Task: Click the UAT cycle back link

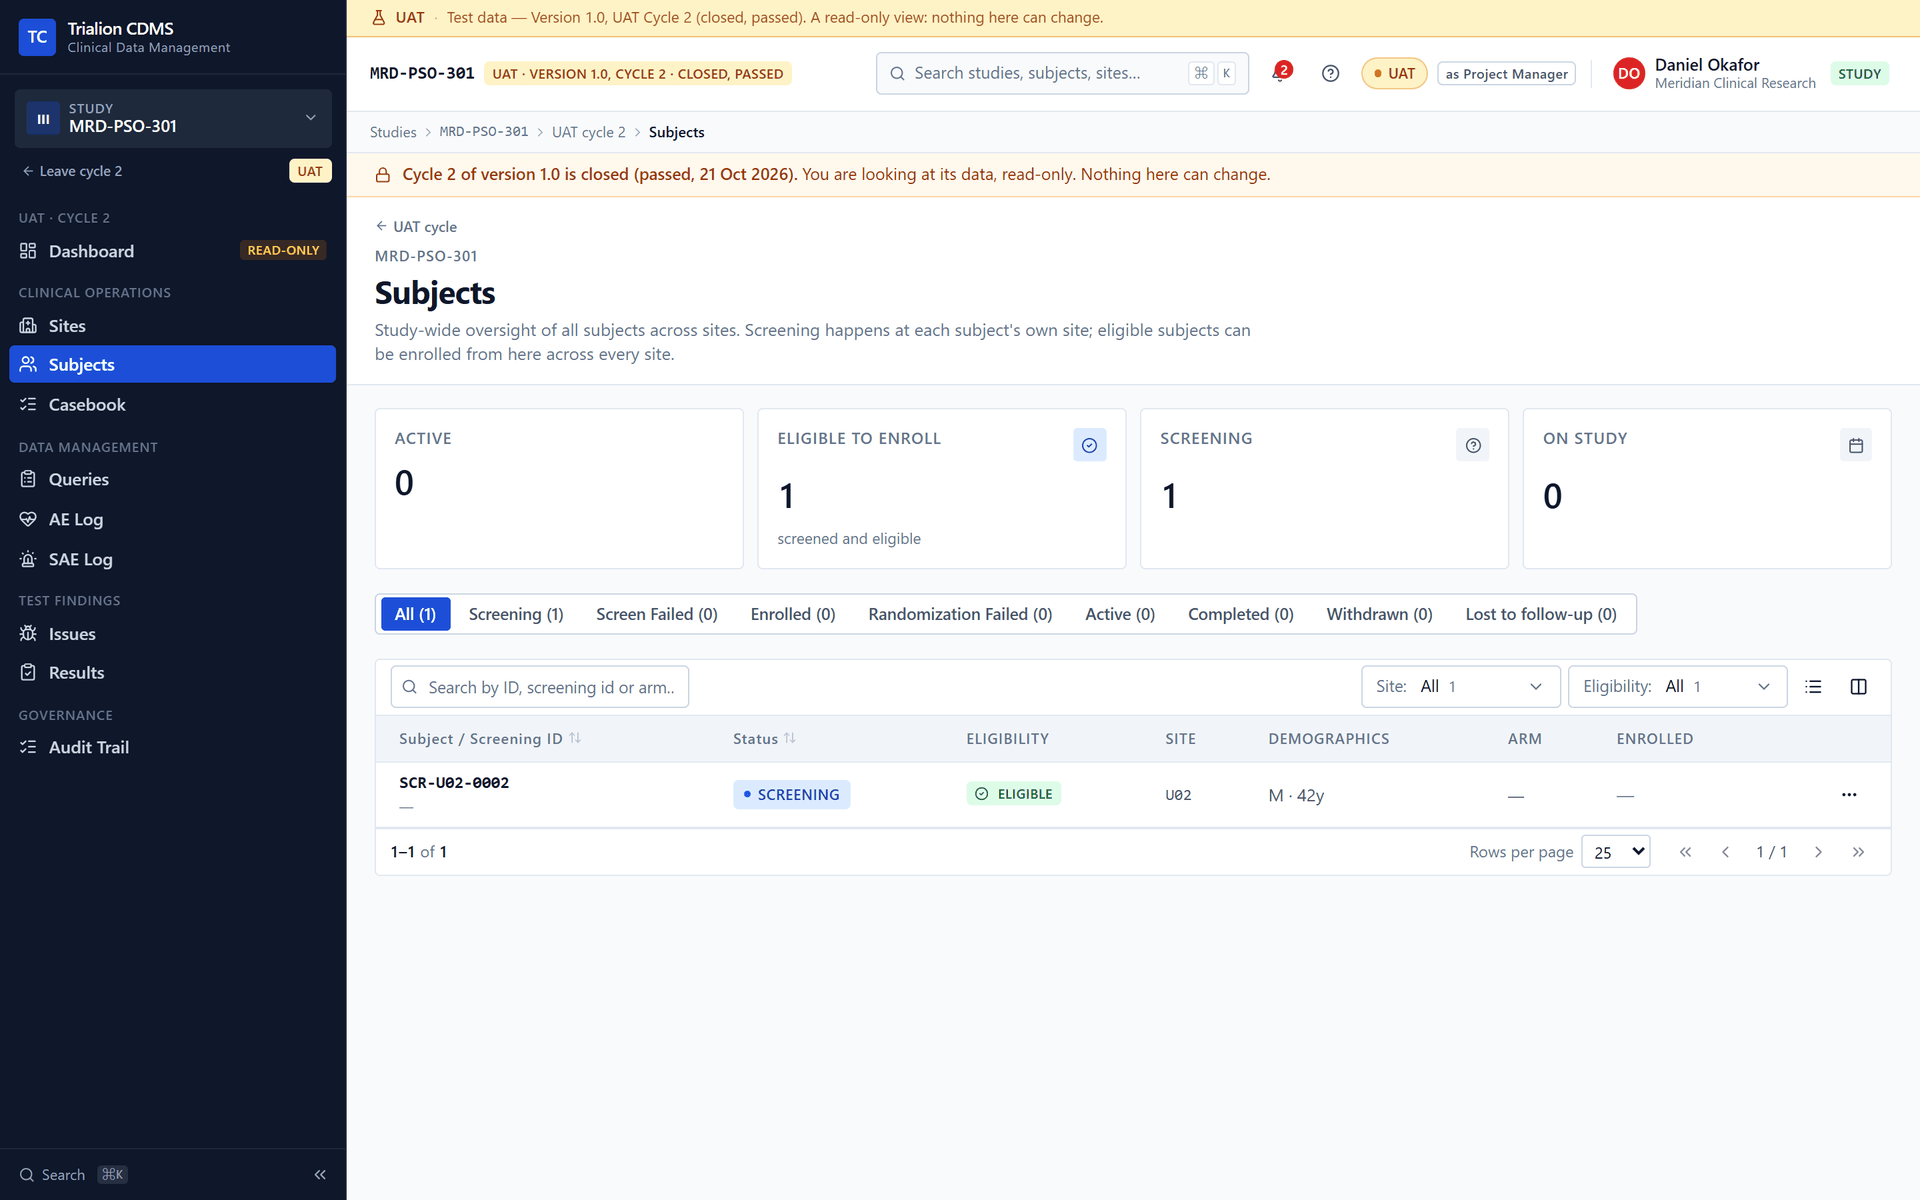Action: click(416, 227)
